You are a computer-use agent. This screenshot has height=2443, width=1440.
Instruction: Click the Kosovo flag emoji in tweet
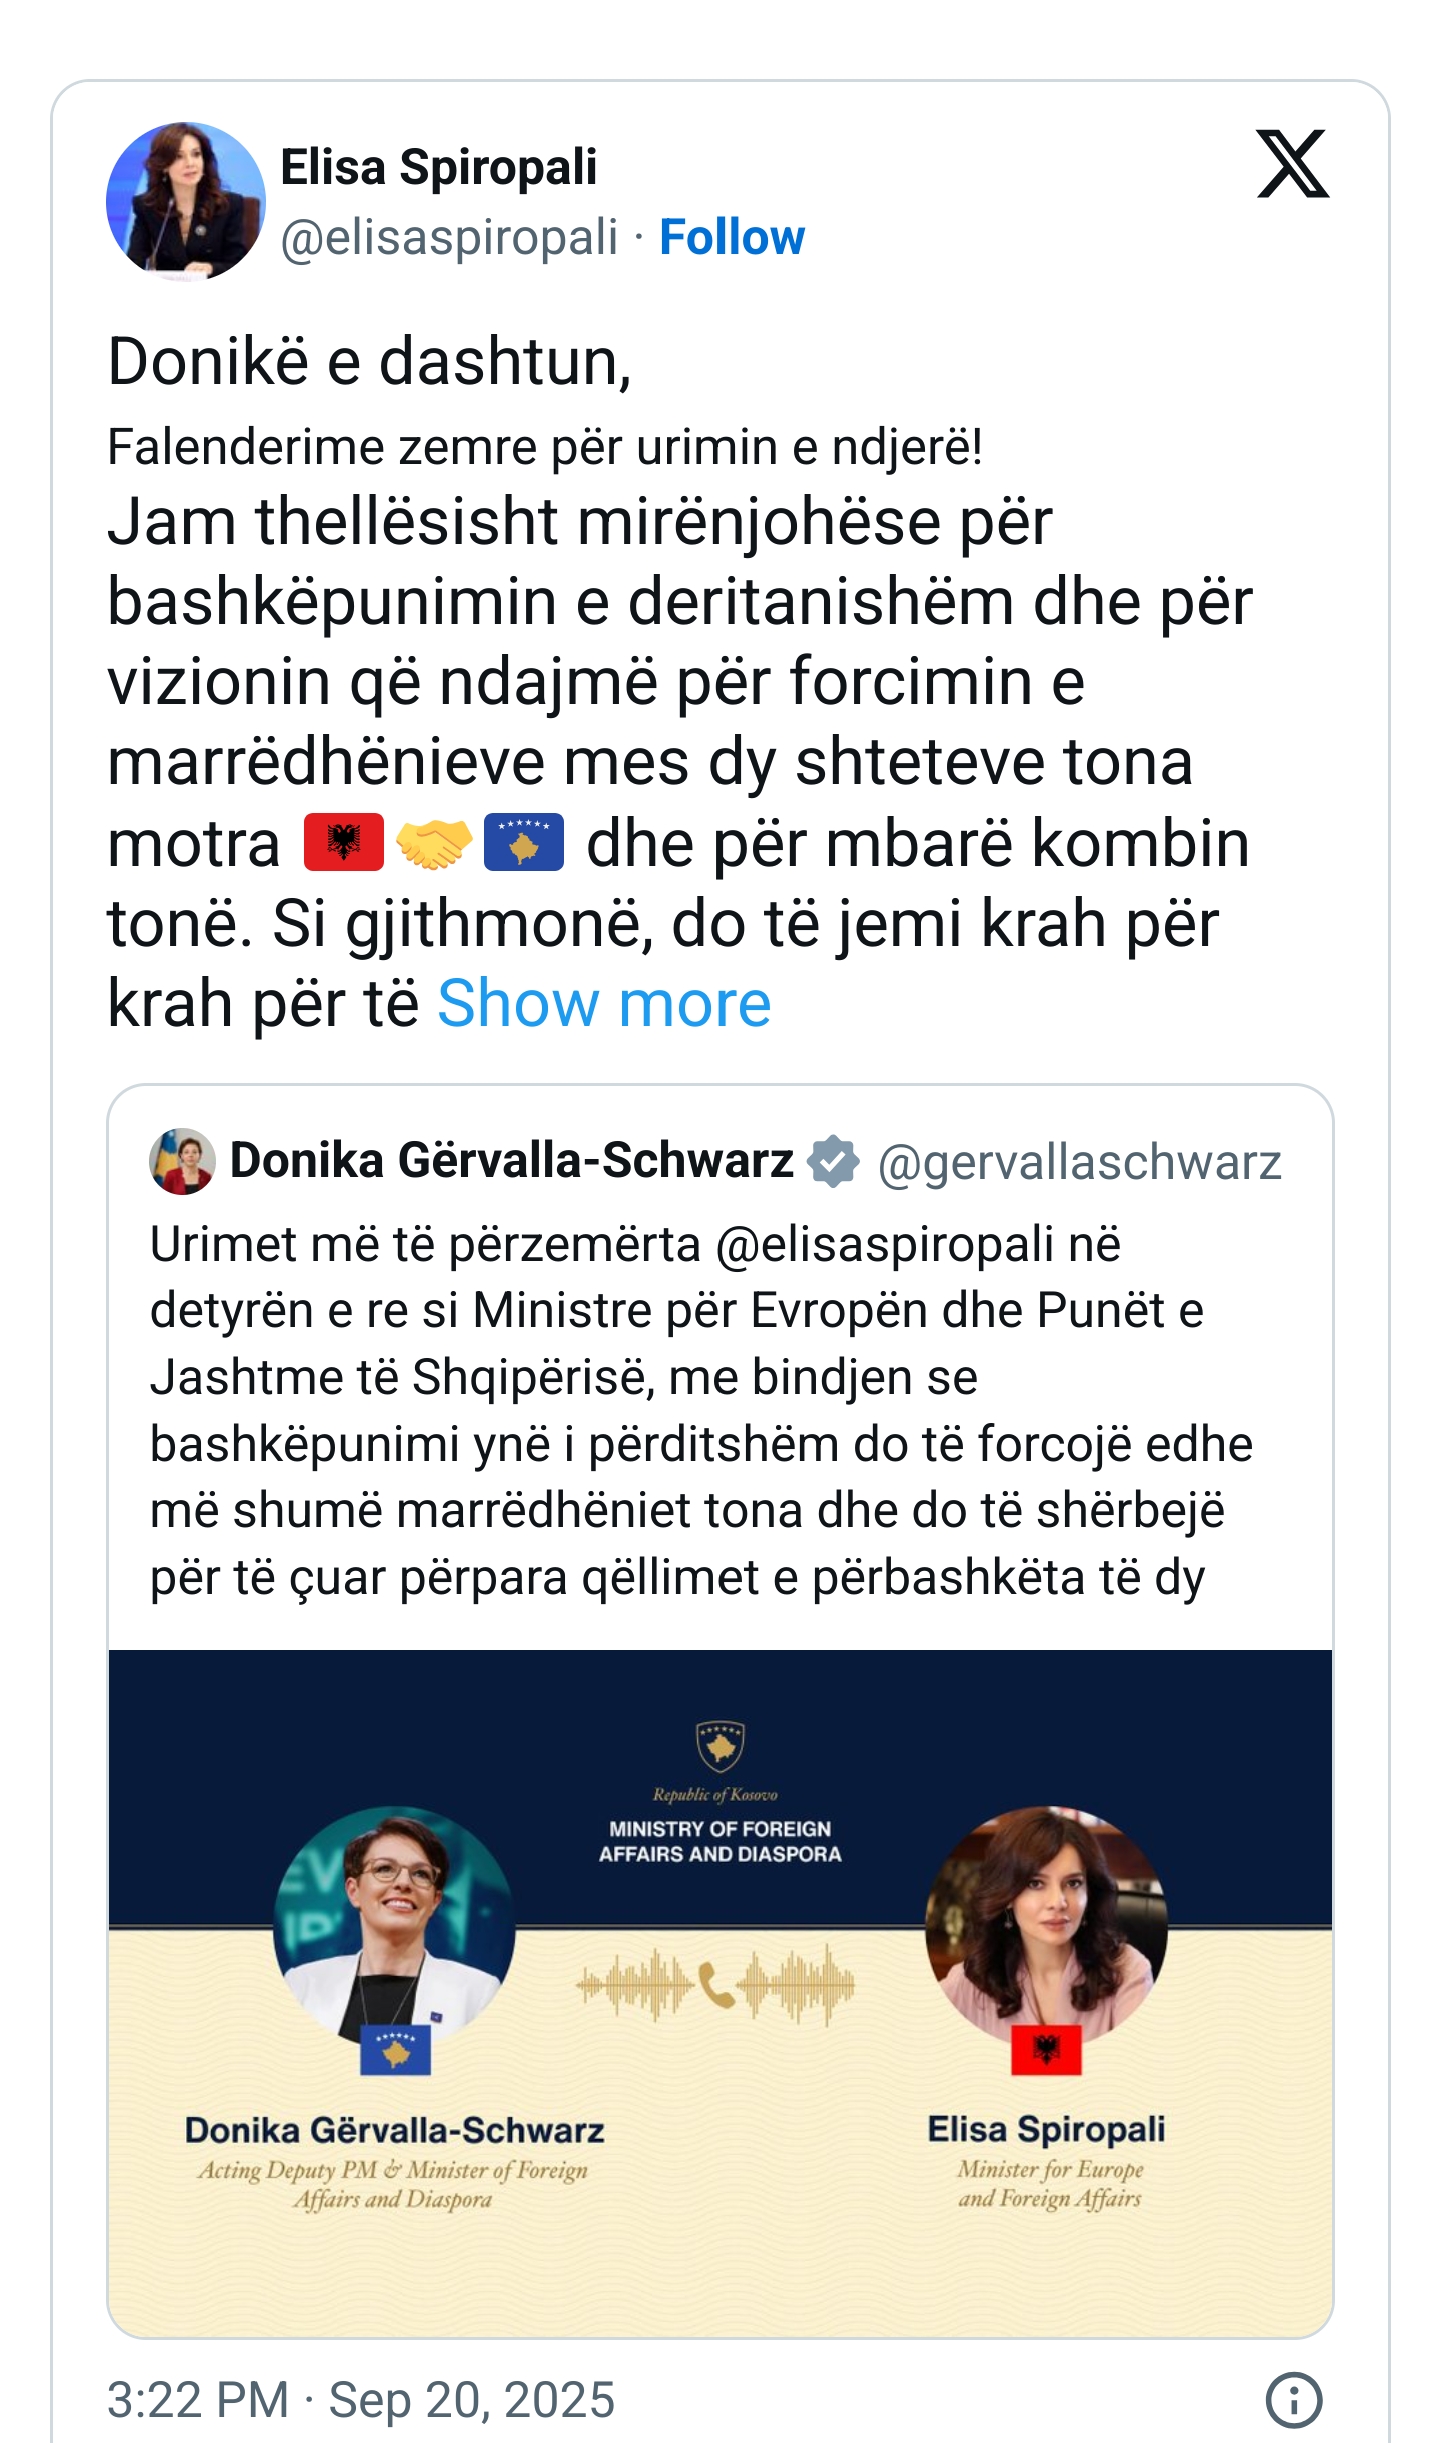524,842
